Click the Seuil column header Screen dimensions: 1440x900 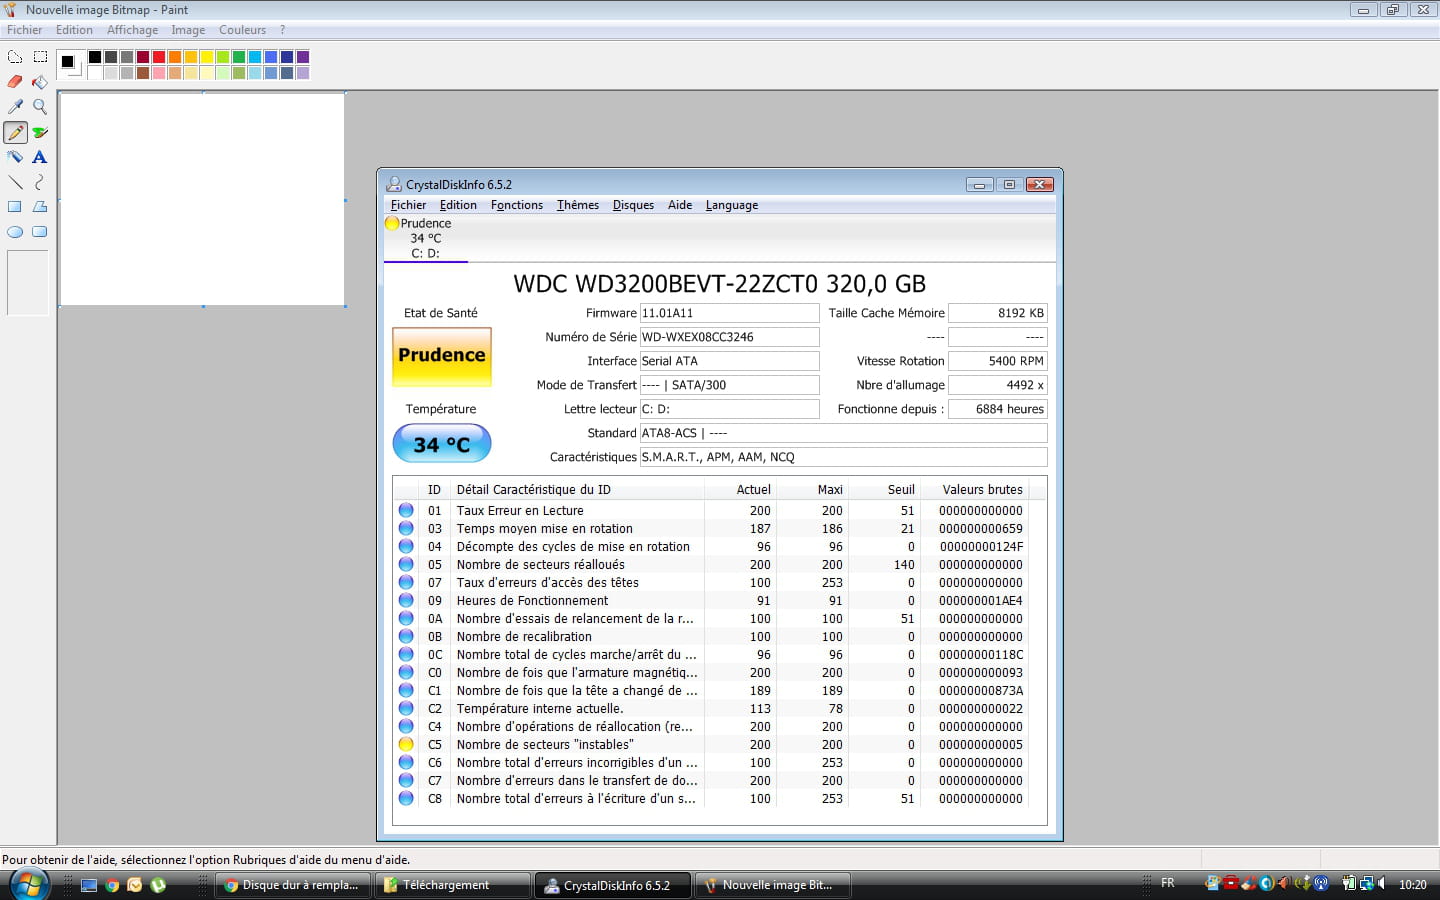pos(884,490)
